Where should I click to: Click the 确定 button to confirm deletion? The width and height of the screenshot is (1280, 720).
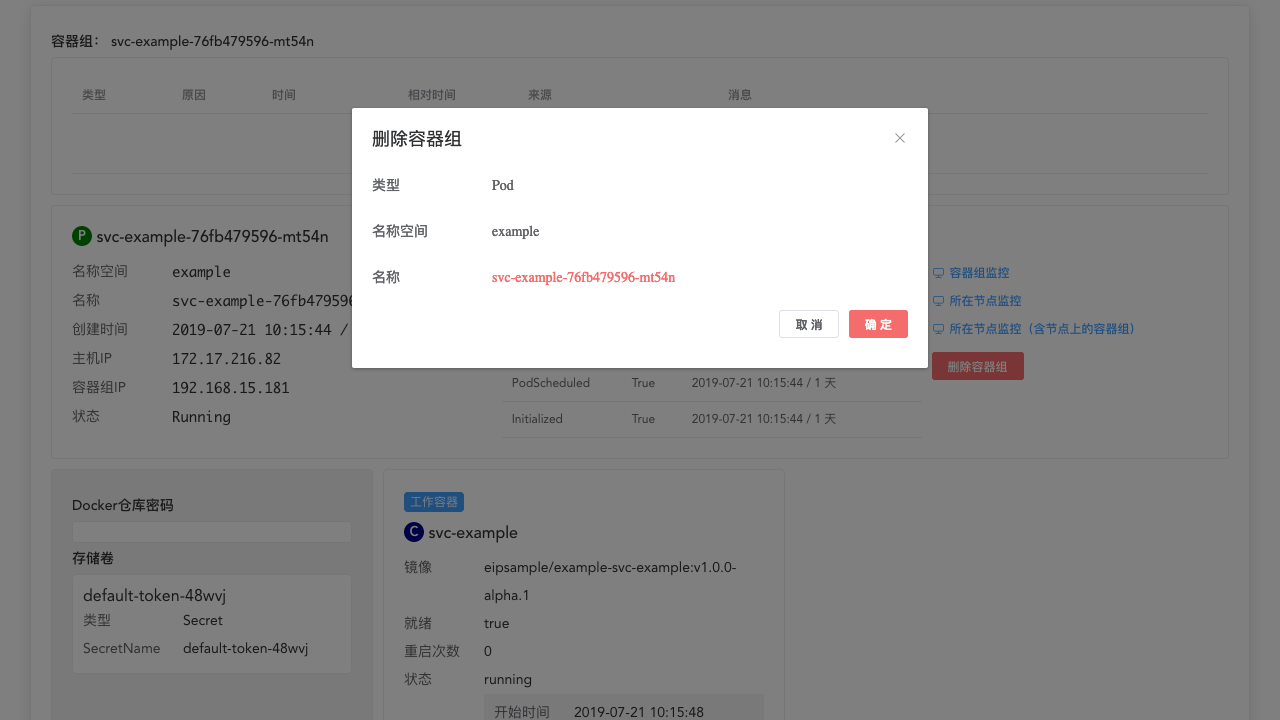[x=878, y=324]
